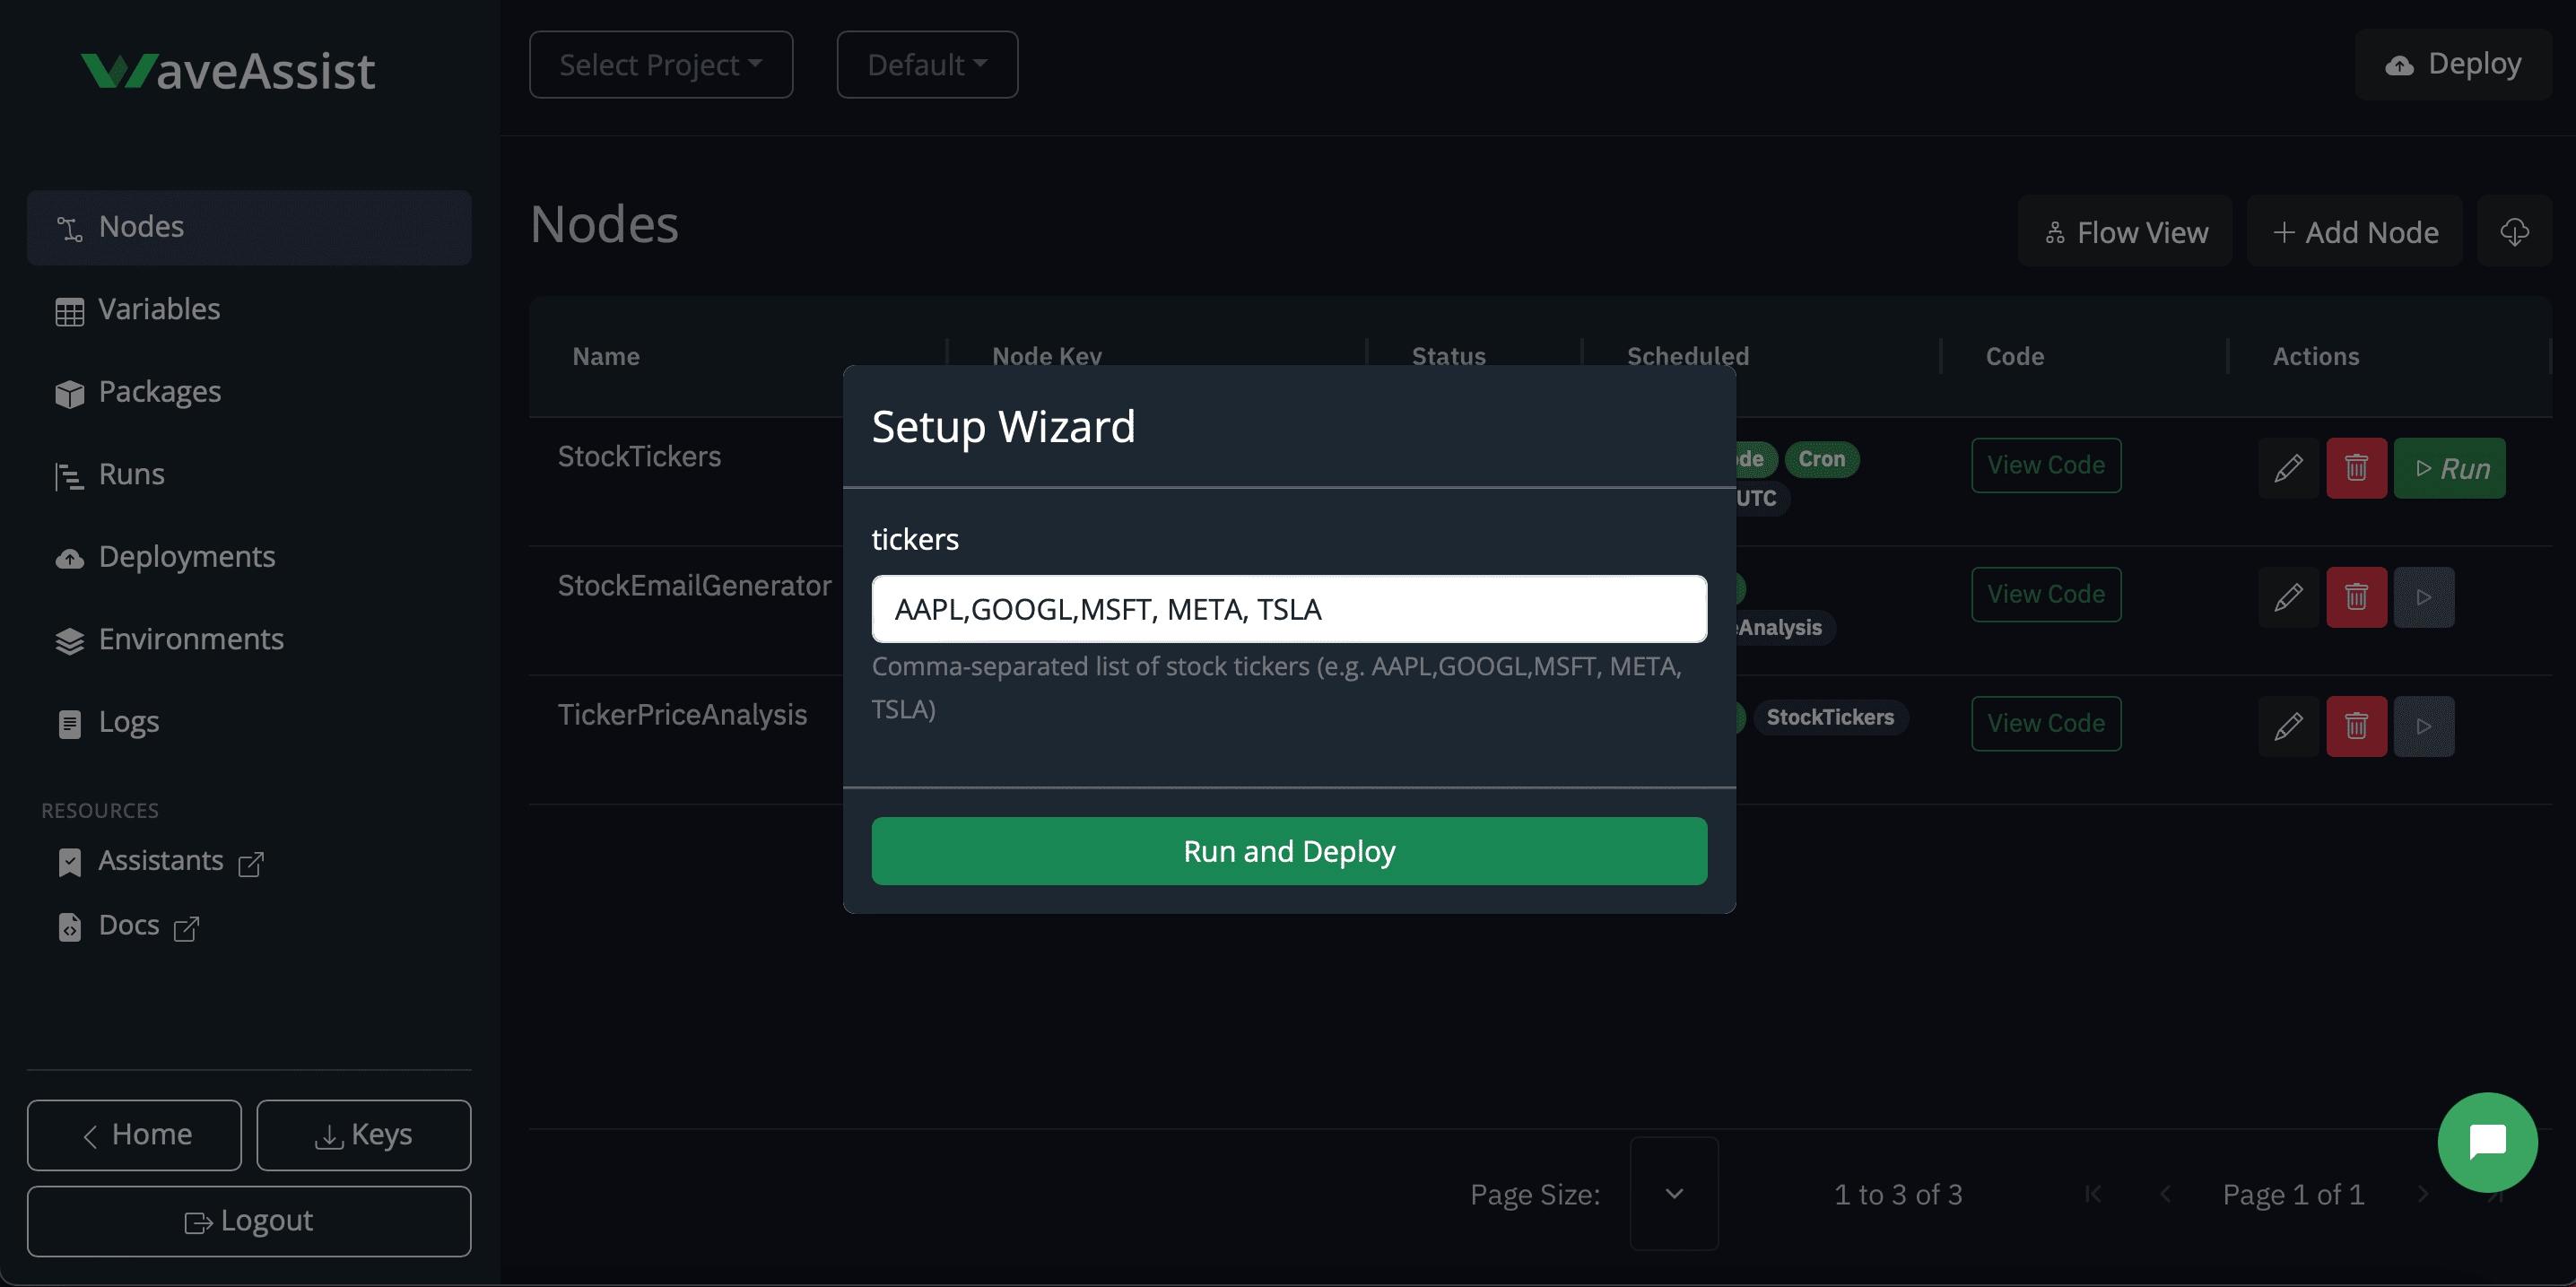
Task: Click the Scheduled column header
Action: [1688, 357]
